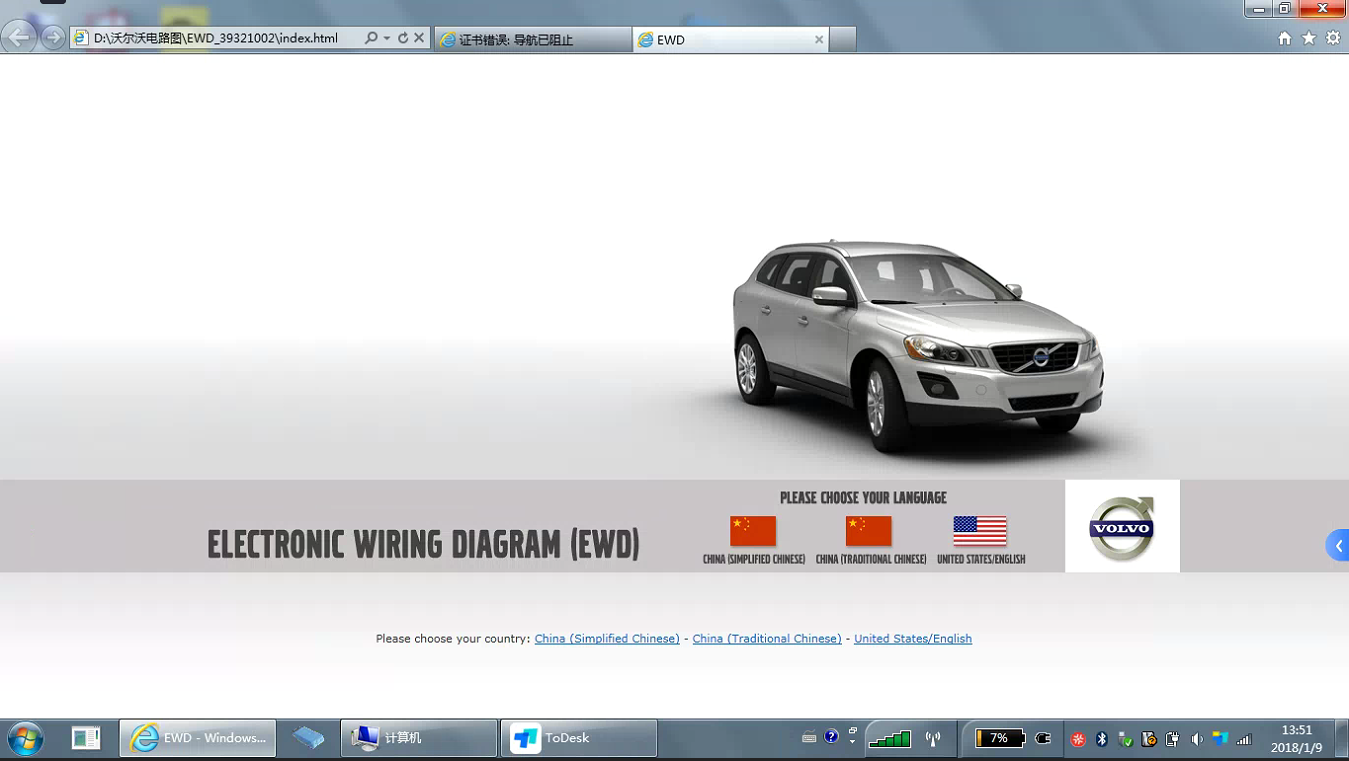This screenshot has width=1349, height=761.
Task: Click the ToDesk tray icon
Action: tap(1220, 740)
